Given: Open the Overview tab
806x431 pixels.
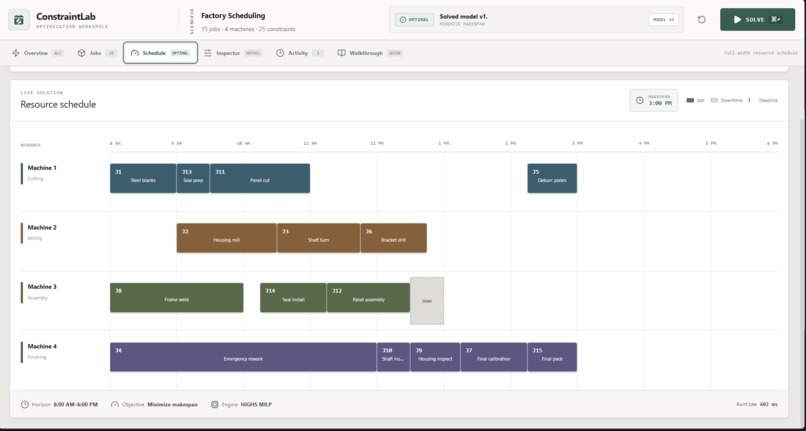Looking at the screenshot, I should pyautogui.click(x=38, y=53).
